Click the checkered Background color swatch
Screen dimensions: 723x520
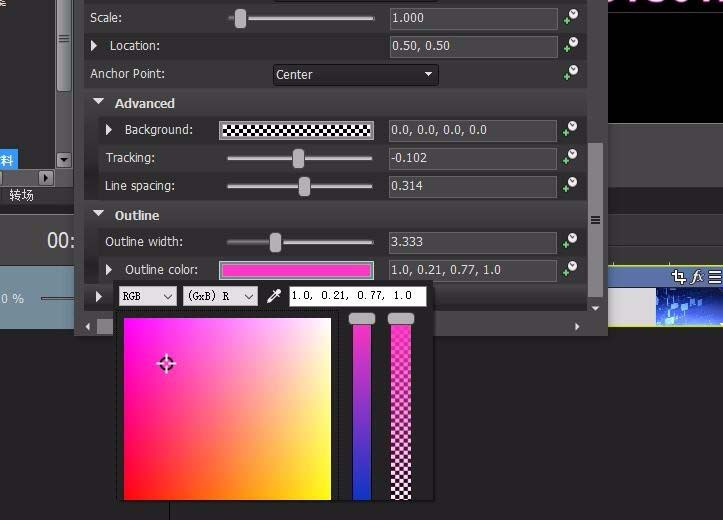pos(296,130)
